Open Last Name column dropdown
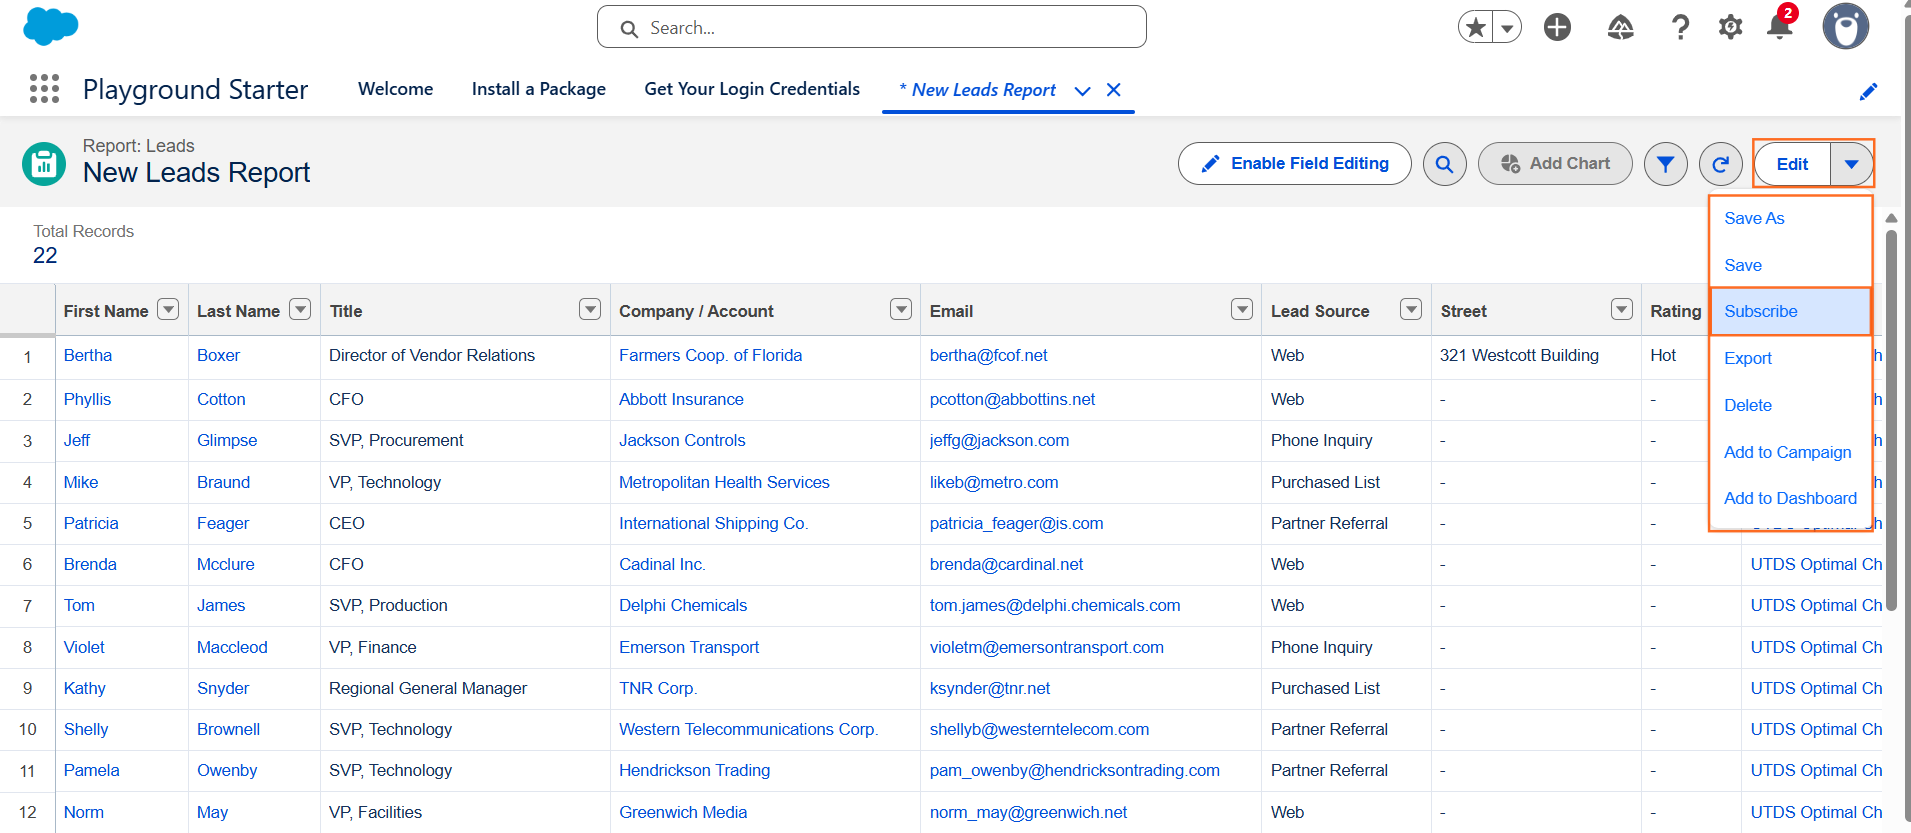Image resolution: width=1911 pixels, height=833 pixels. [x=300, y=310]
